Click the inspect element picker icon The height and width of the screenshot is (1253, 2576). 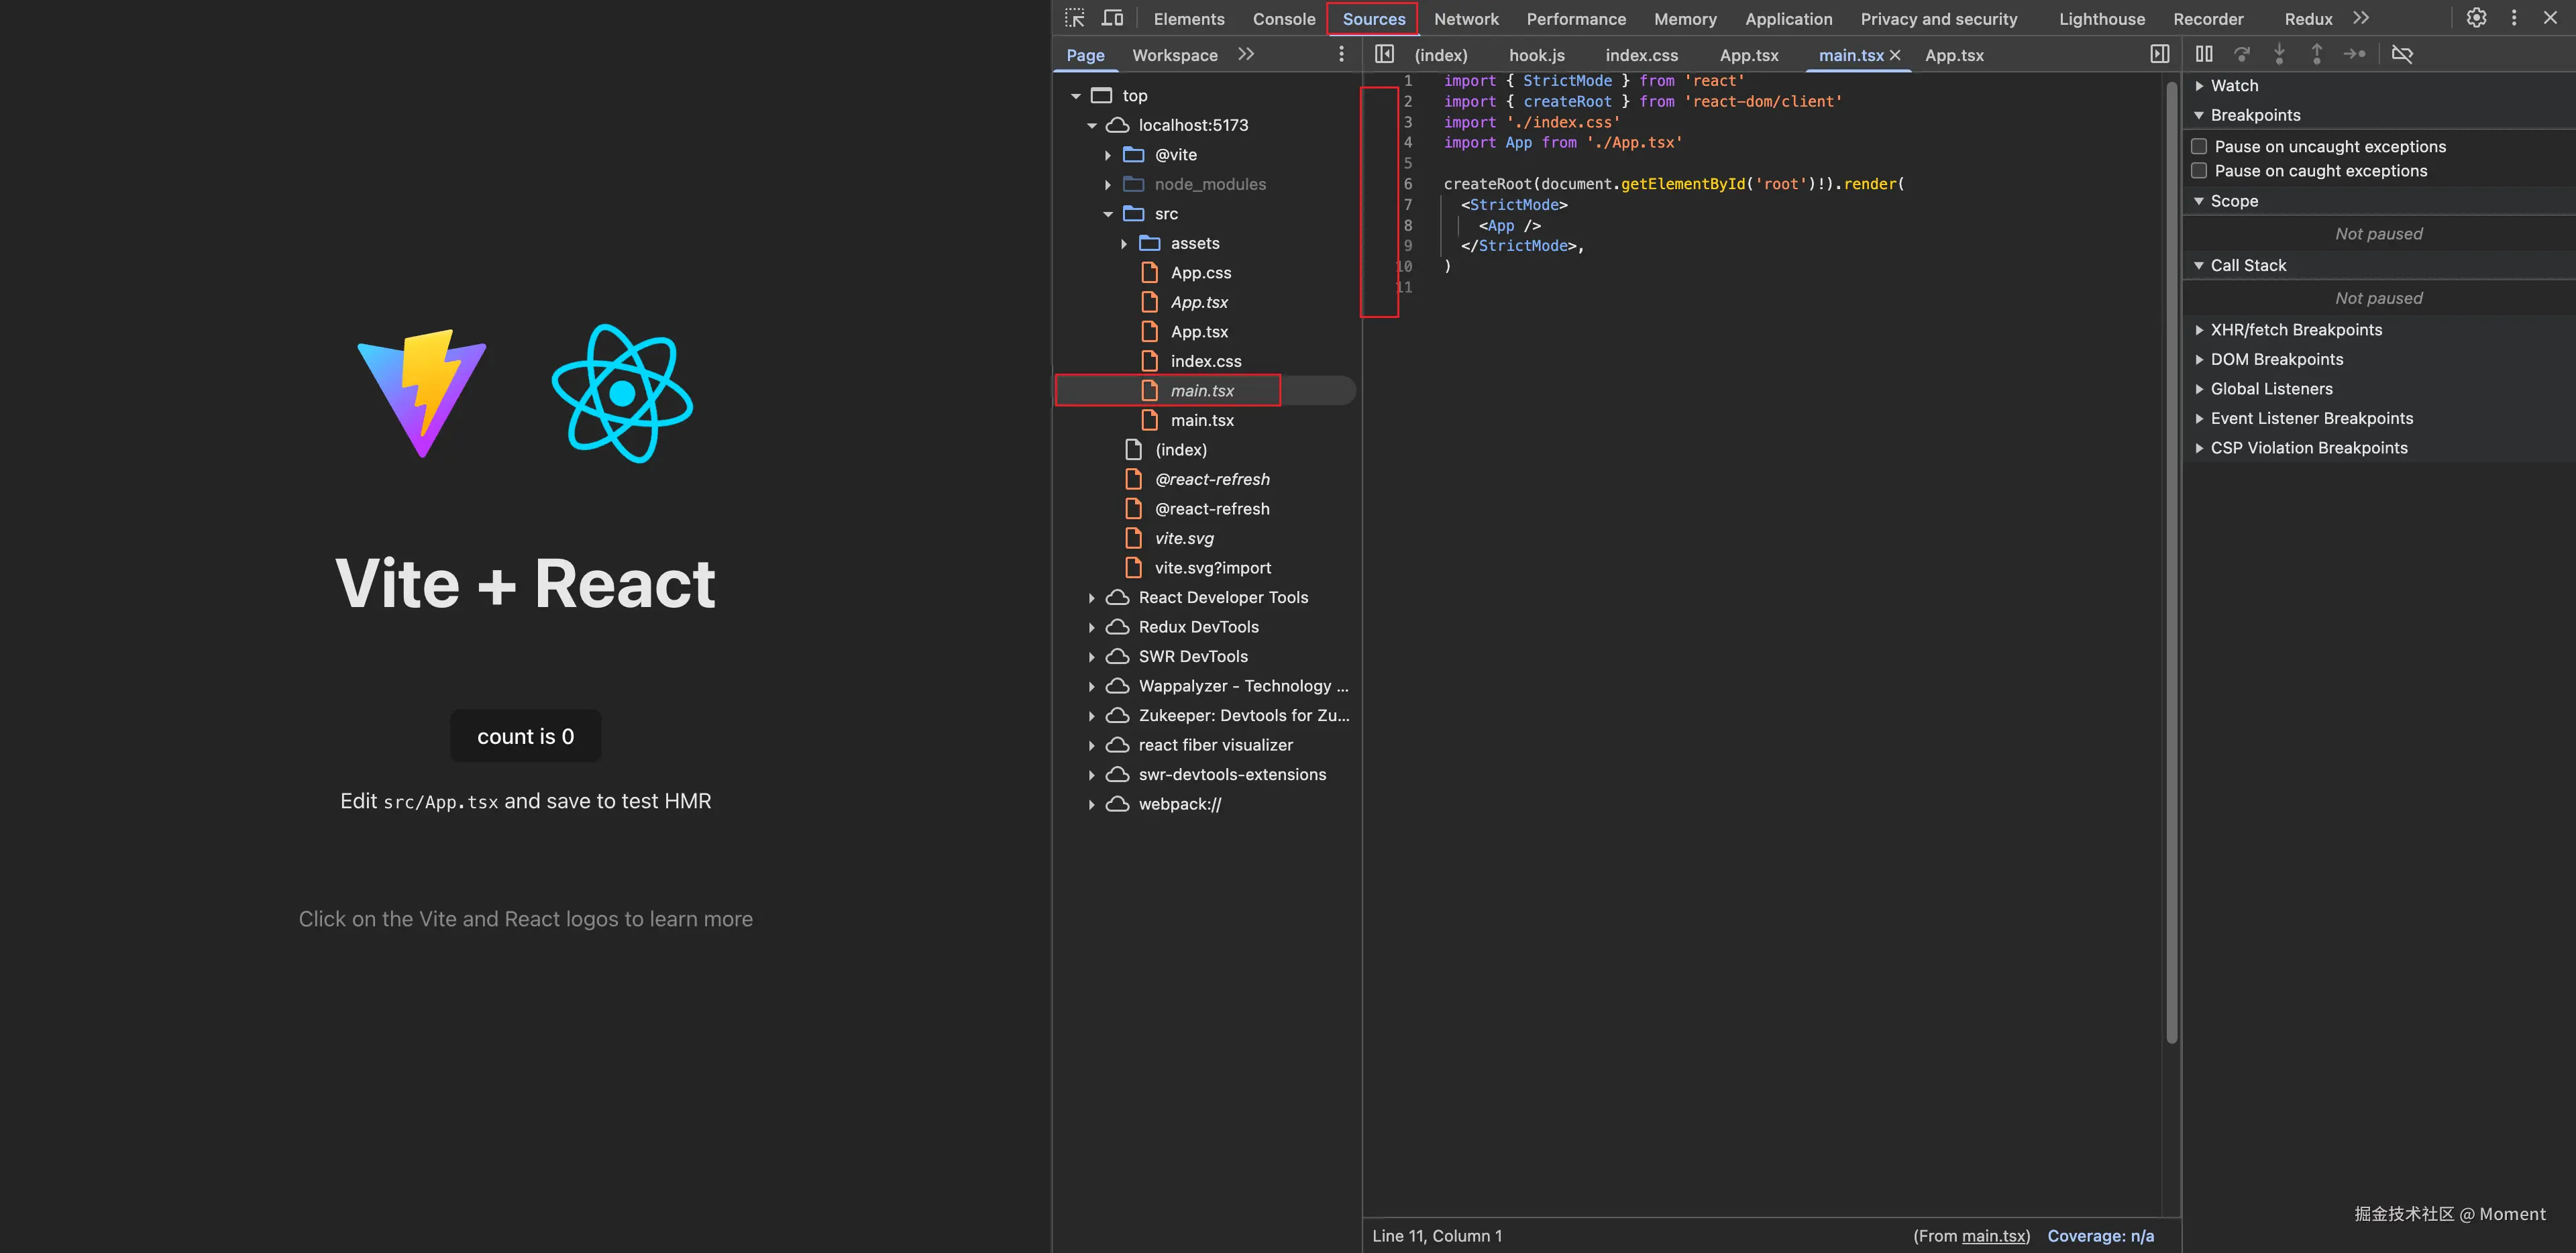click(x=1074, y=18)
